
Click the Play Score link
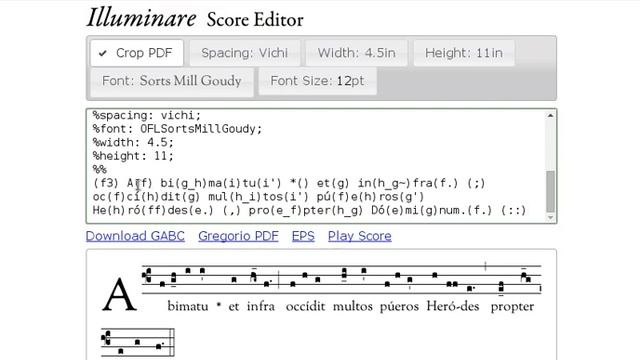click(x=360, y=236)
